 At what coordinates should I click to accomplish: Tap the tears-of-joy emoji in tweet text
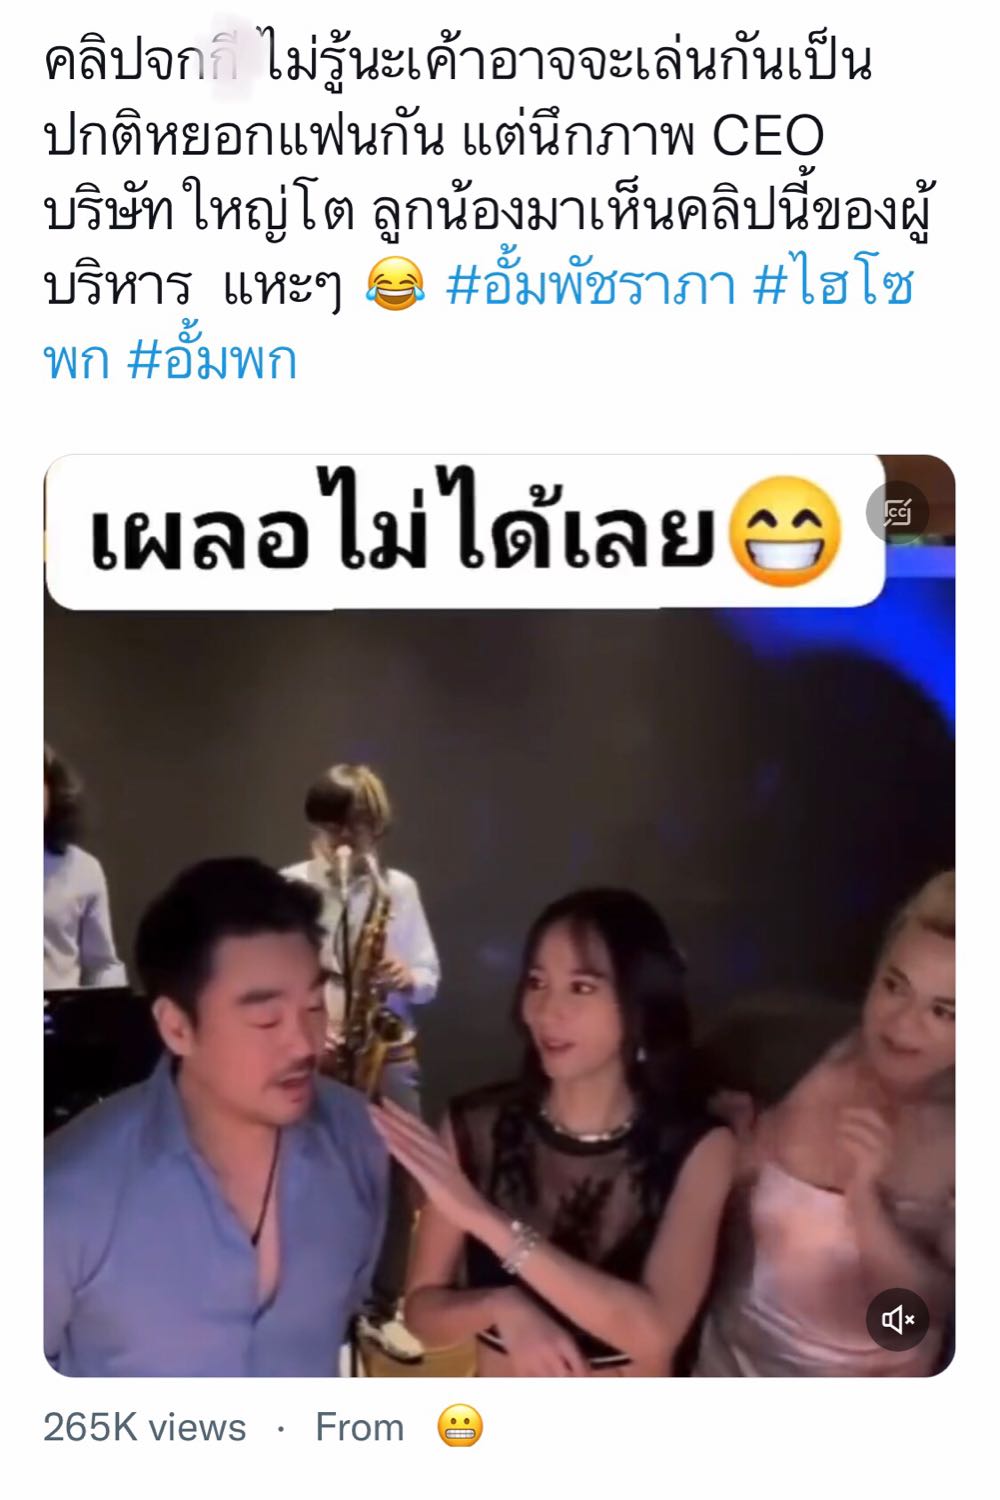[x=396, y=286]
